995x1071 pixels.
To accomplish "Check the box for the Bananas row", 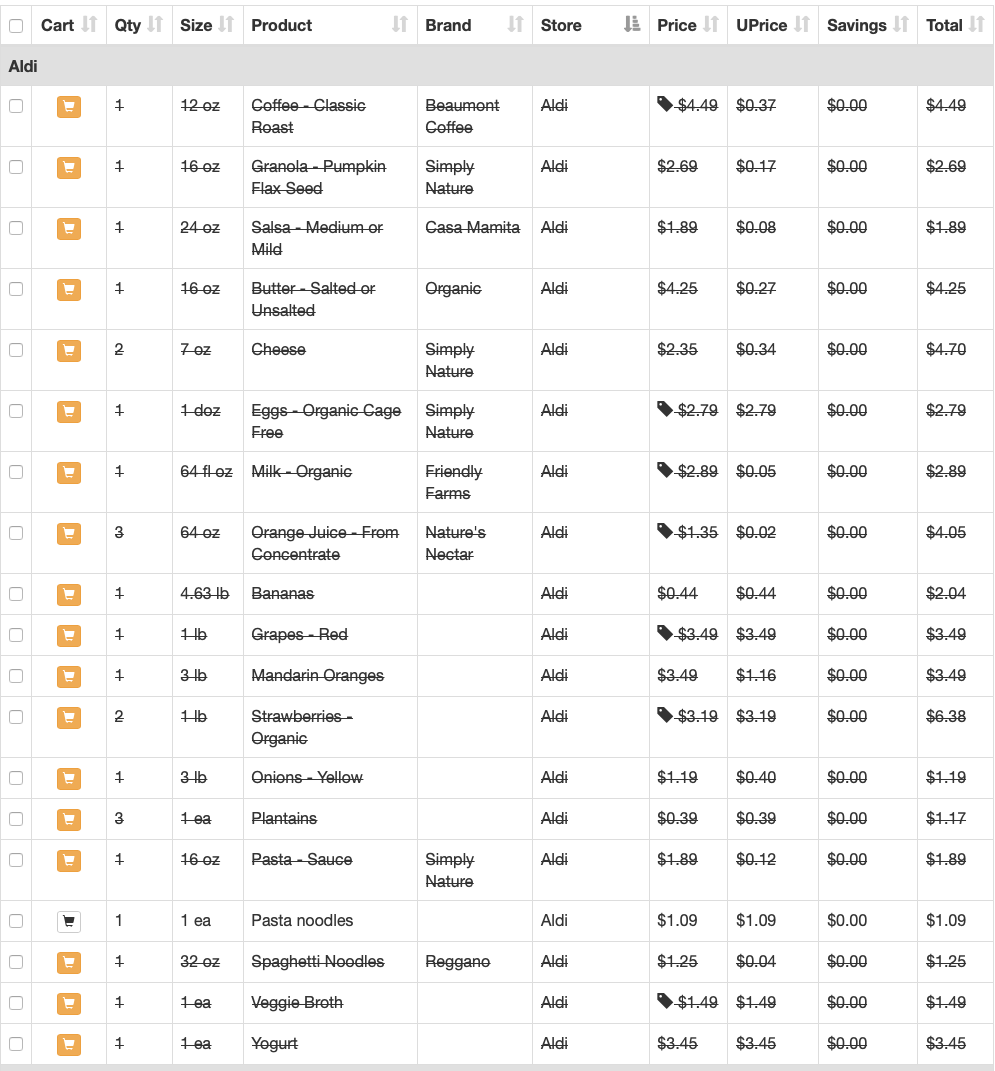I will pyautogui.click(x=16, y=594).
